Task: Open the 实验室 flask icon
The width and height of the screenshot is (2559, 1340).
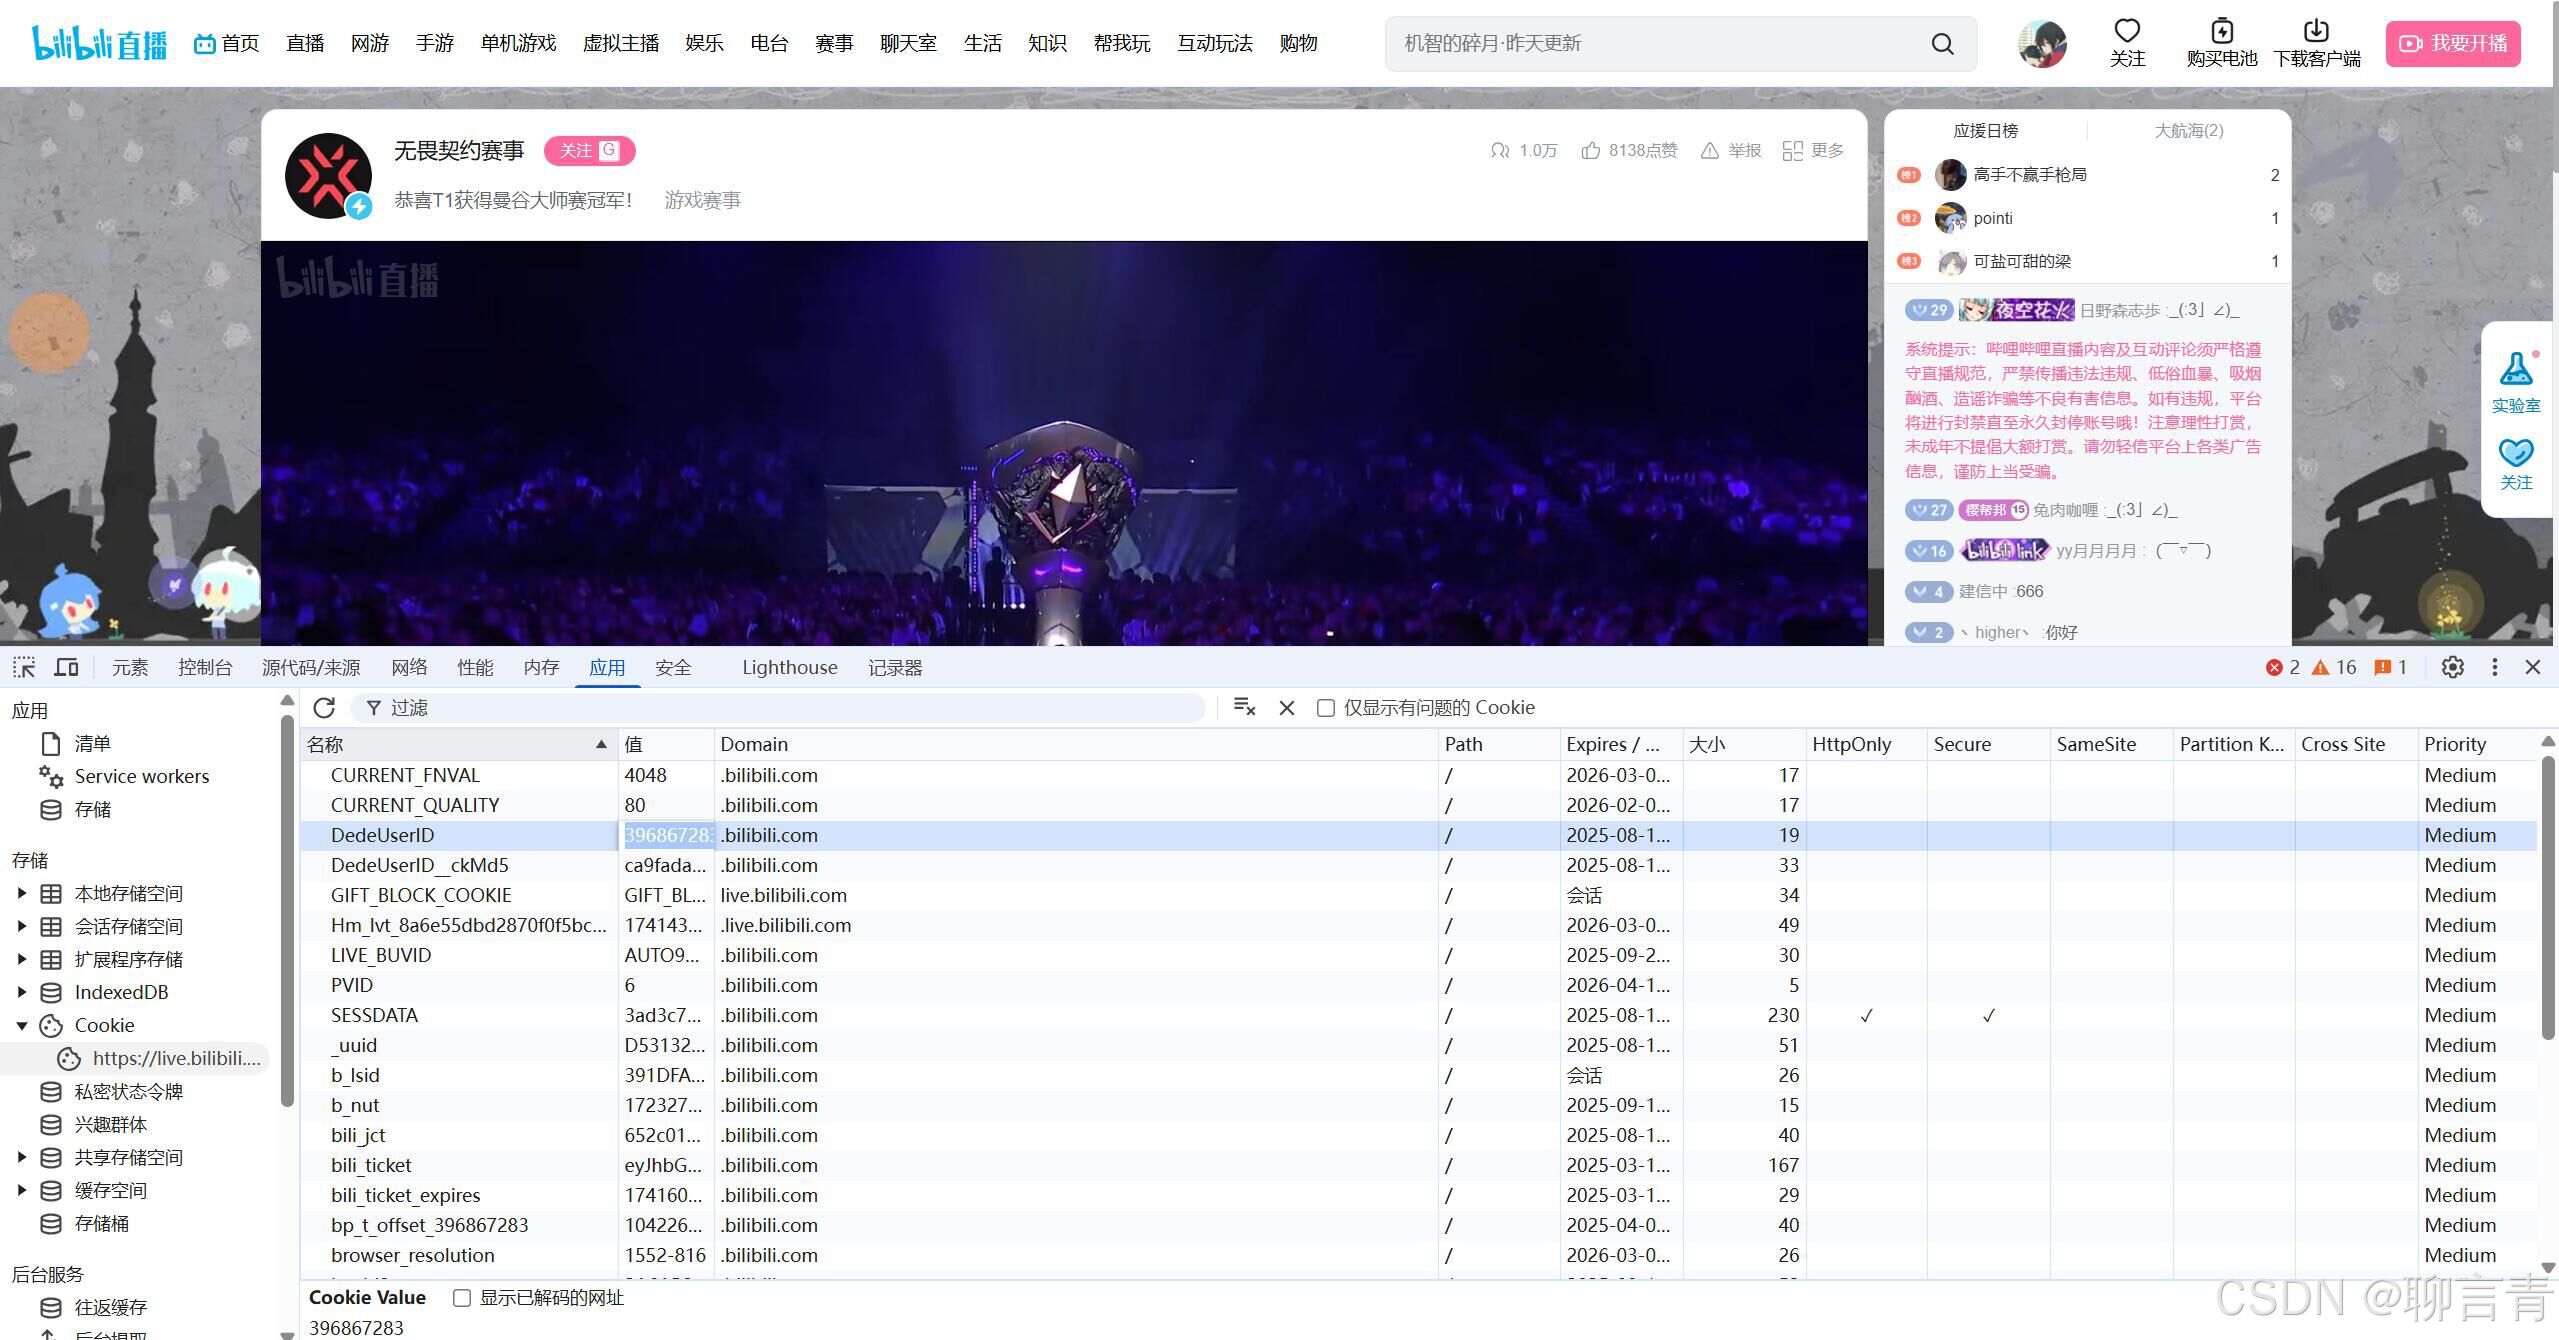Action: point(2515,370)
